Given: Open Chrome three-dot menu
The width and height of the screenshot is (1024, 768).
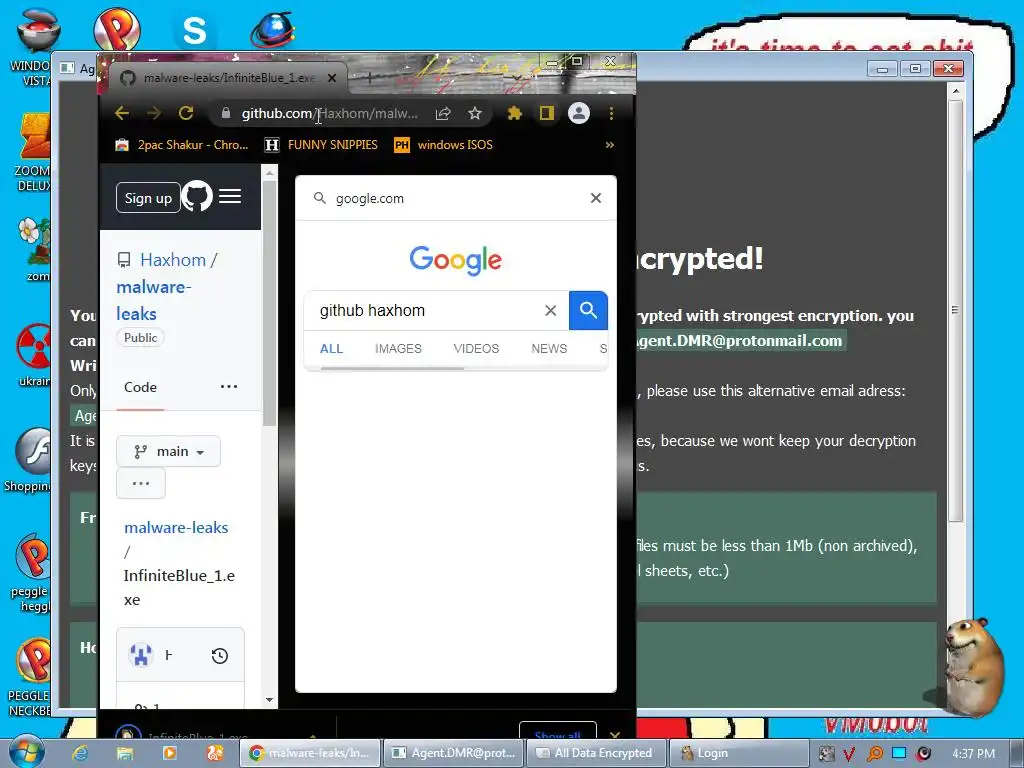Looking at the screenshot, I should coord(611,114).
